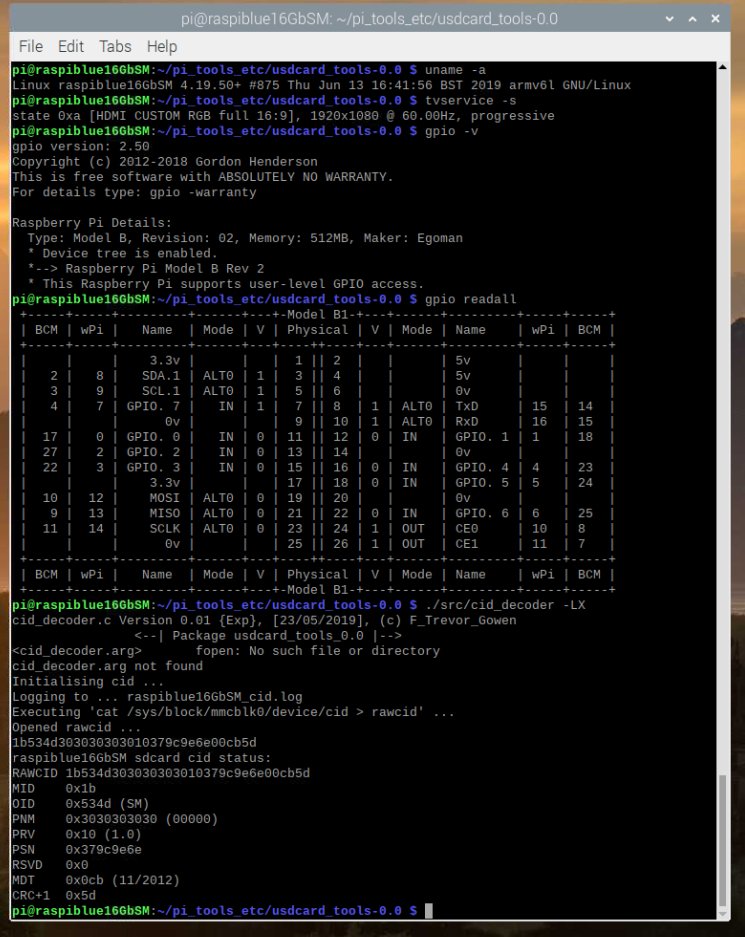Click the 'Gordon Henderson' copyright line

[165, 162]
